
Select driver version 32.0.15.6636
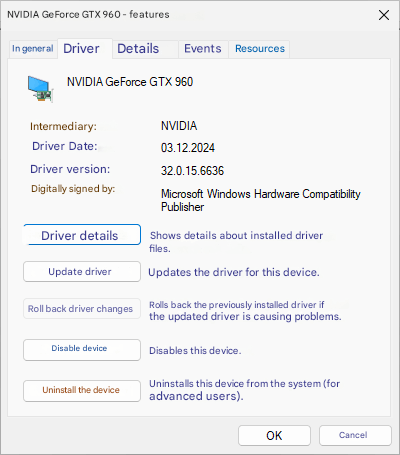192,171
